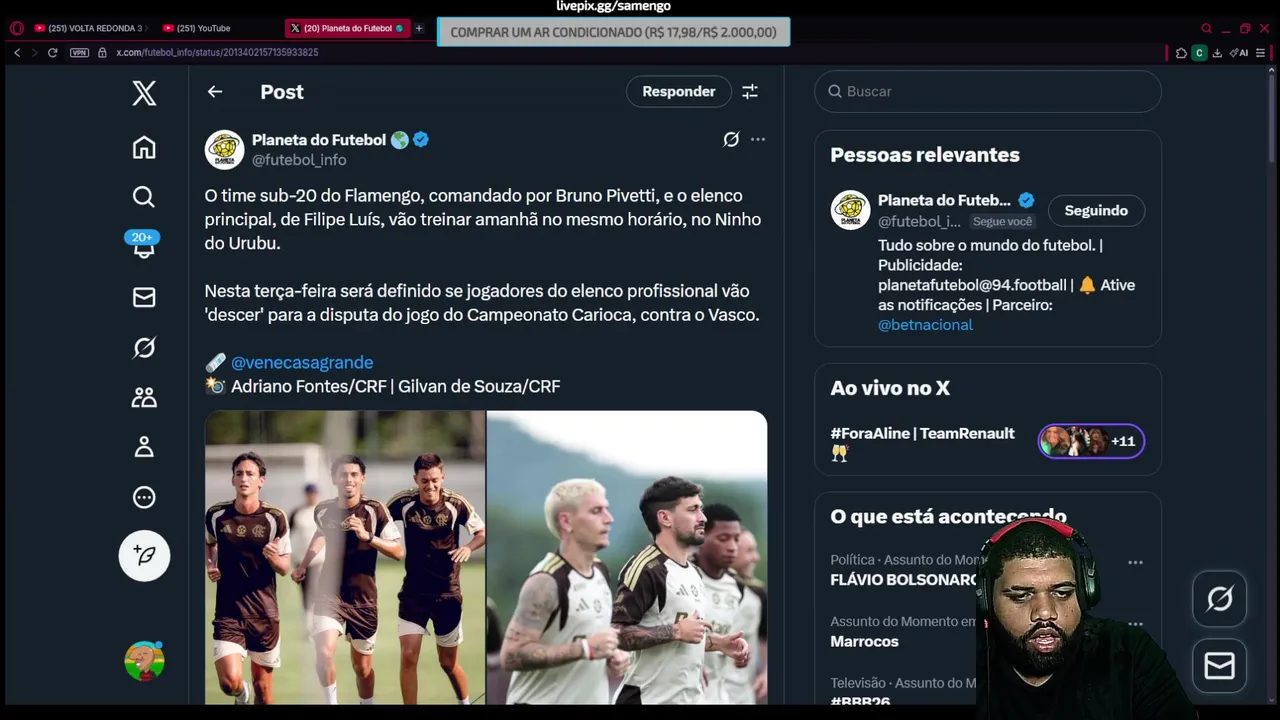Open options for FLÁVIO BOLSONARO trend
The image size is (1280, 720).
pyautogui.click(x=1135, y=563)
